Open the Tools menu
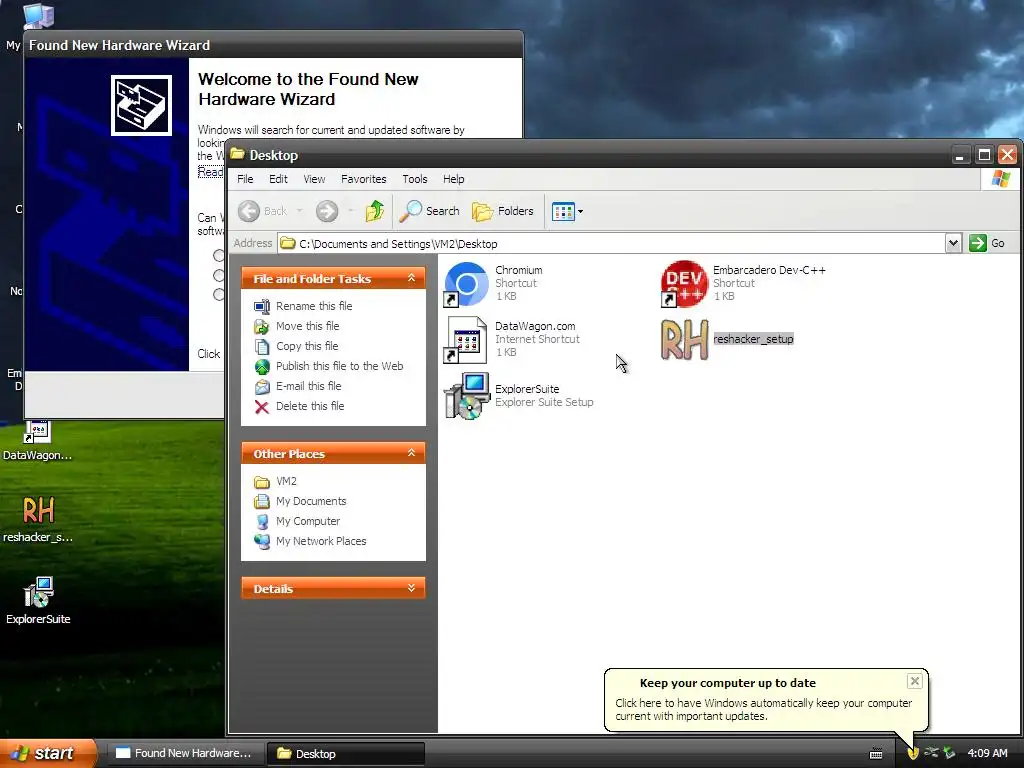 [415, 179]
